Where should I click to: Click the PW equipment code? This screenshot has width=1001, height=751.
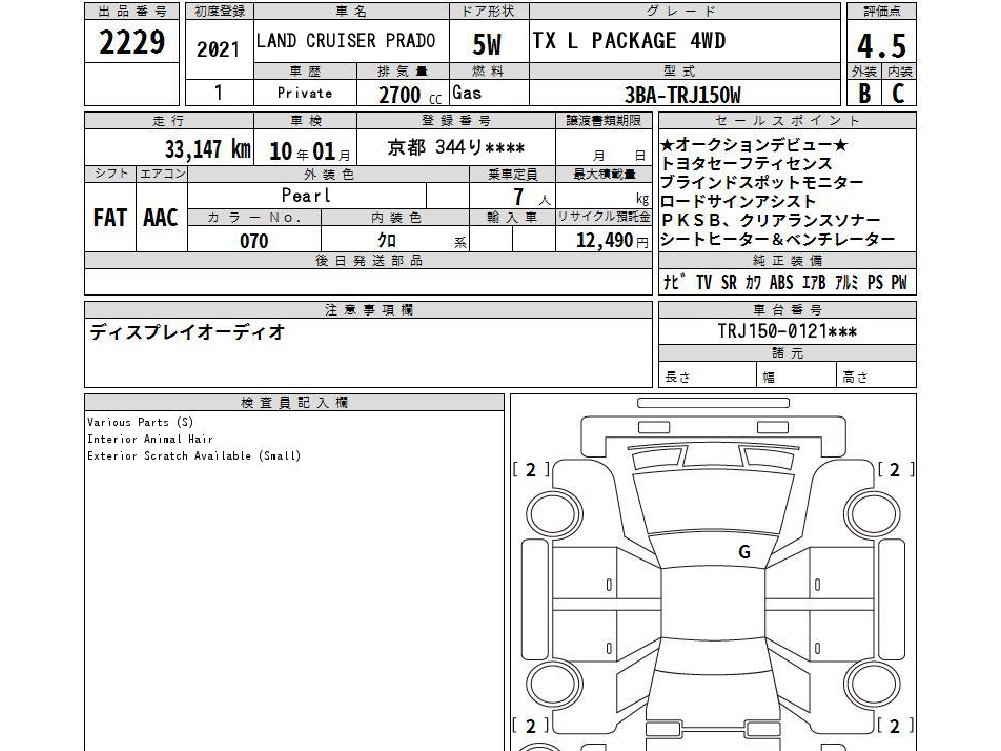pos(899,282)
